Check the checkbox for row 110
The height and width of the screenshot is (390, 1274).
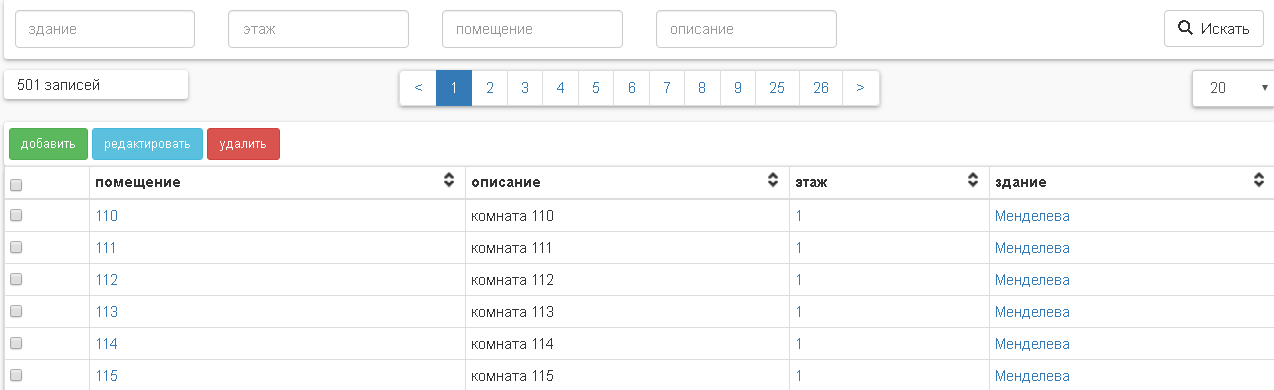(16, 215)
